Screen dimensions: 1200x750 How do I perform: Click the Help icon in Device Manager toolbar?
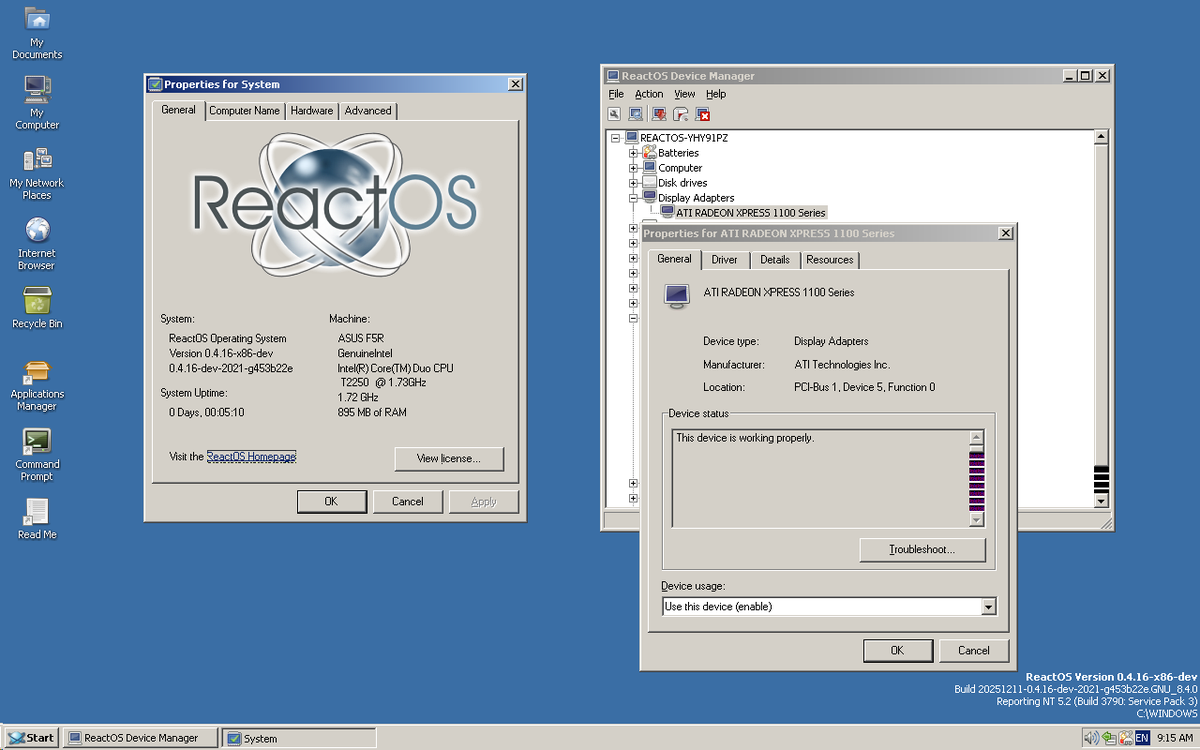point(635,114)
